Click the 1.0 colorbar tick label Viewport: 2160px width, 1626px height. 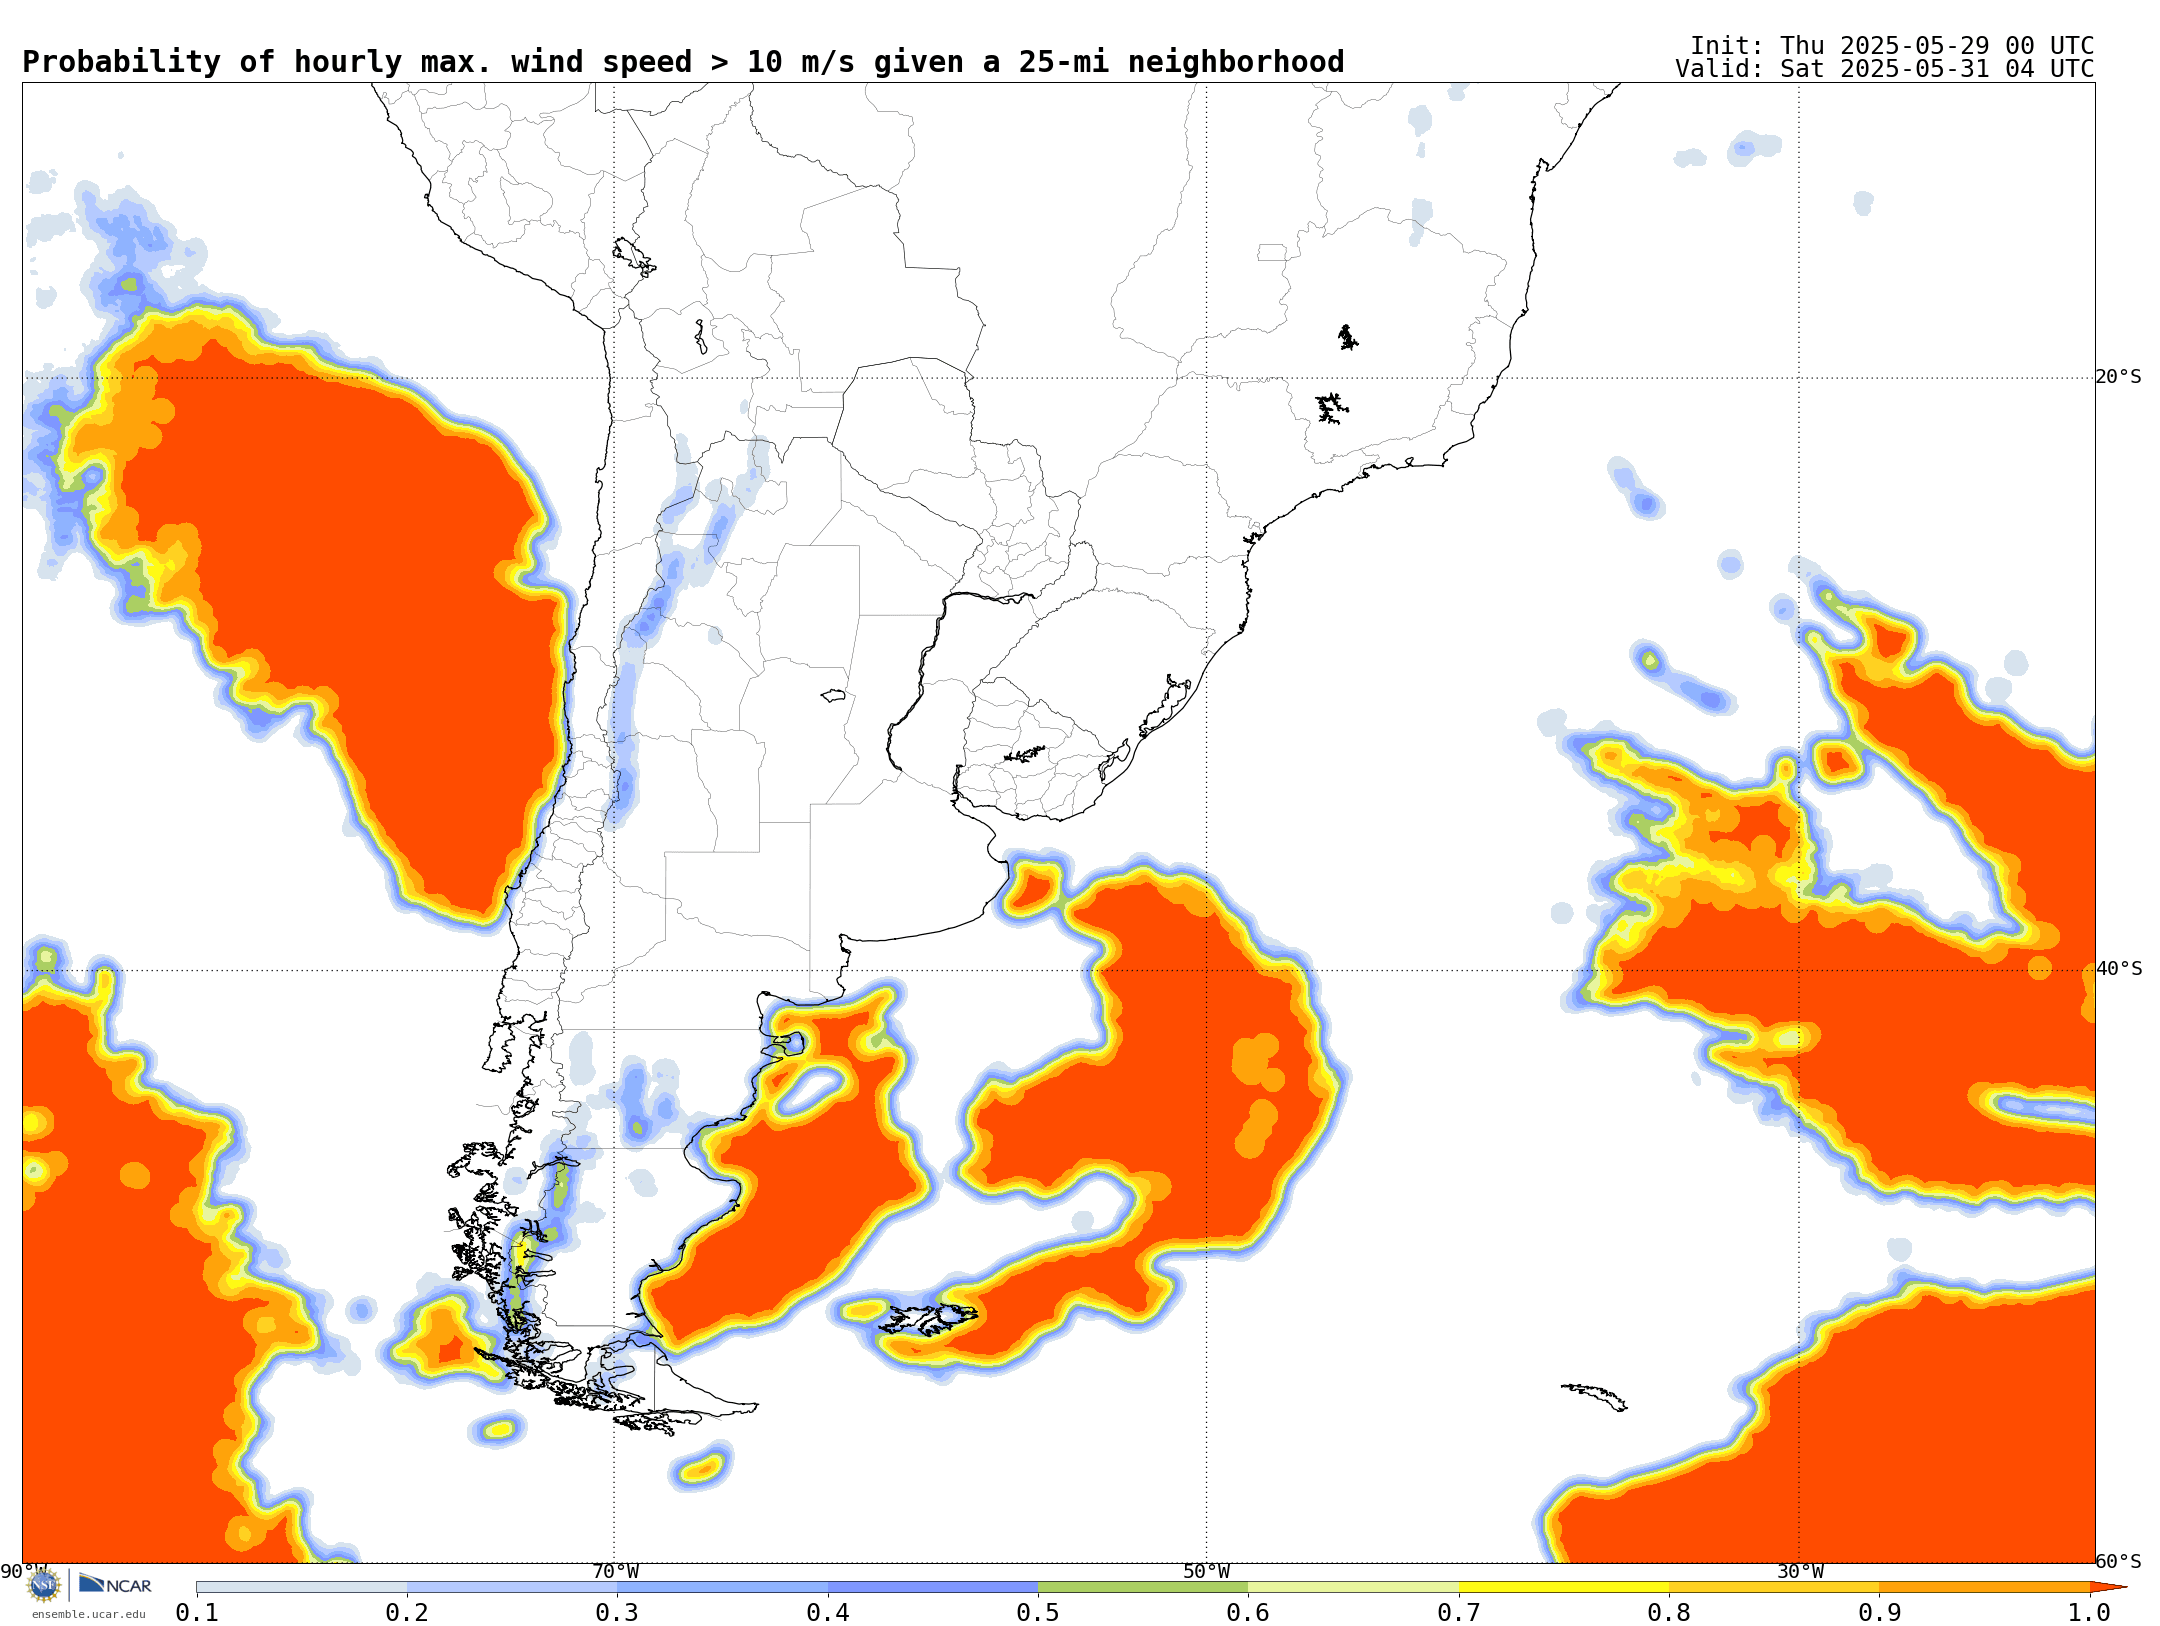point(2090,1613)
